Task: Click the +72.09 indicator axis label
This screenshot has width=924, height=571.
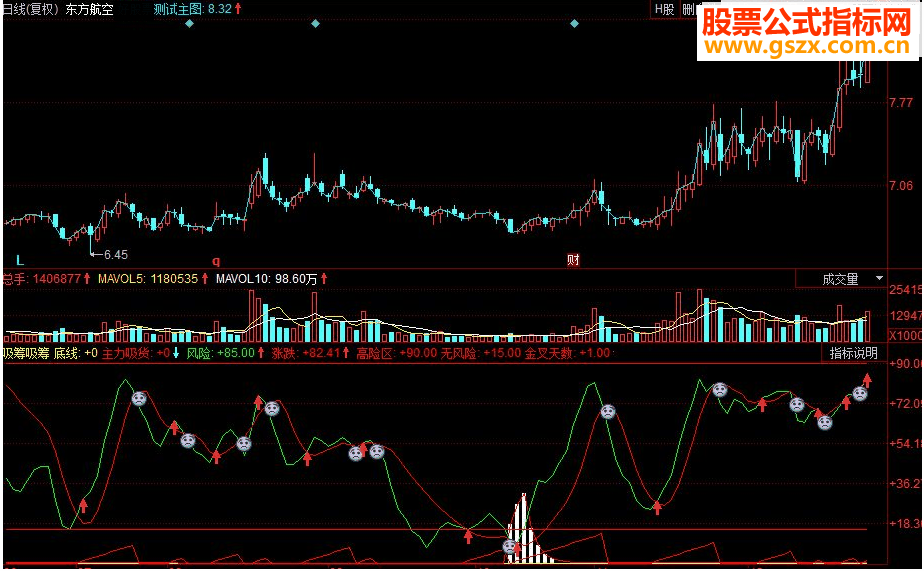Action: point(906,404)
